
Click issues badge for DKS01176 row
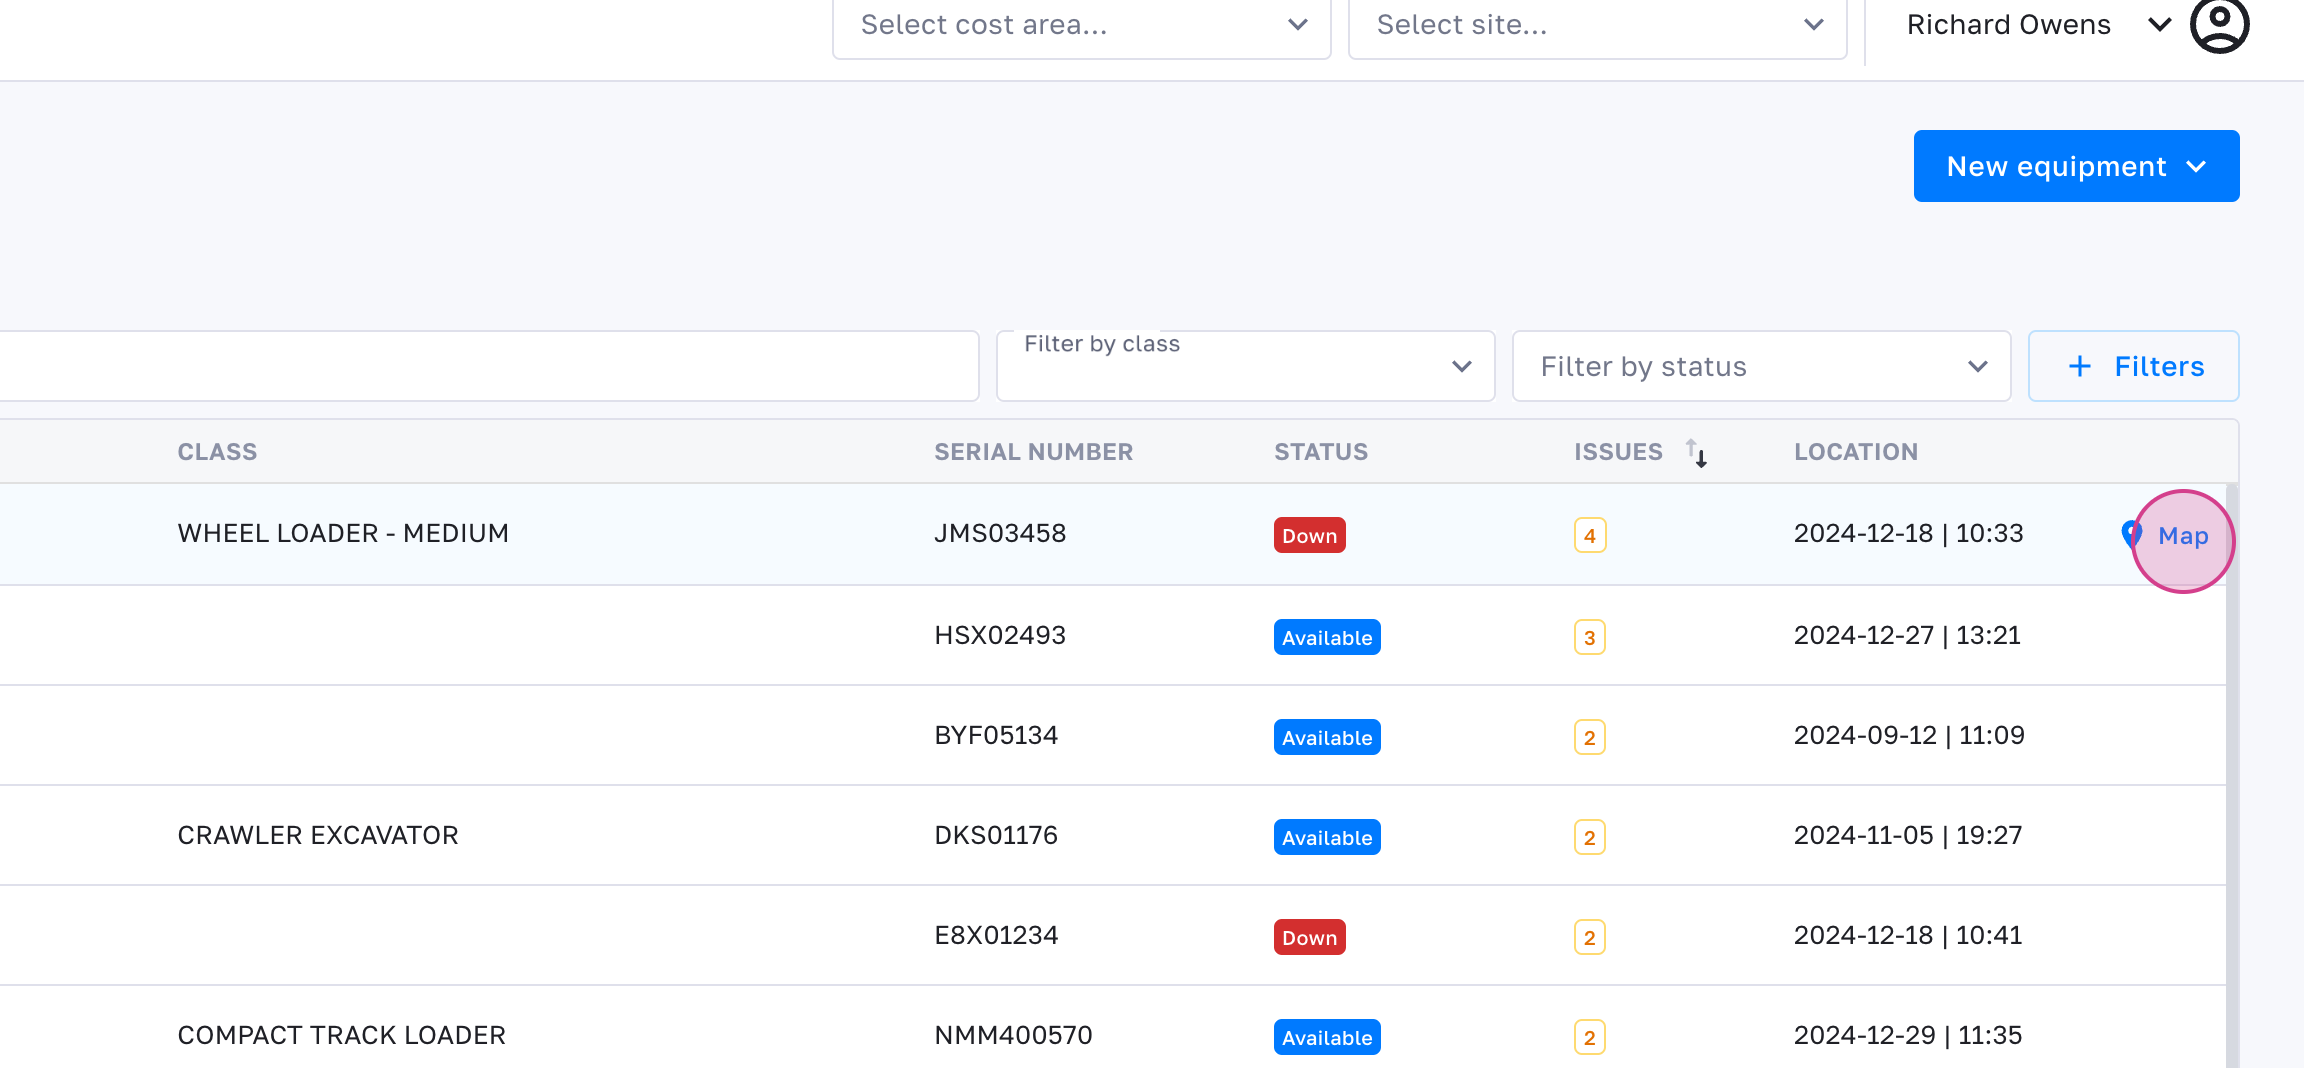(1589, 837)
